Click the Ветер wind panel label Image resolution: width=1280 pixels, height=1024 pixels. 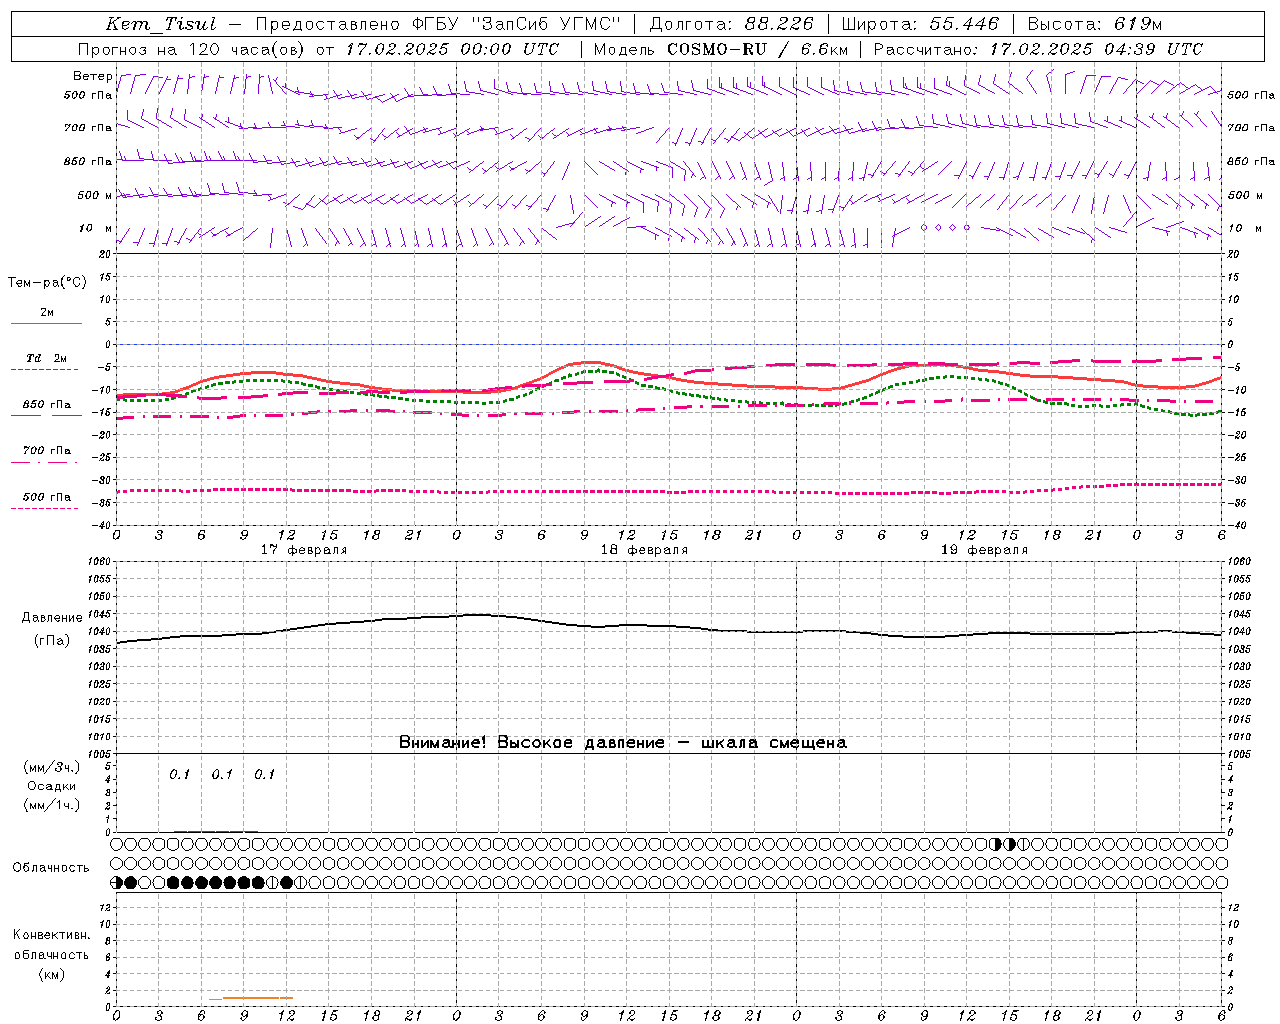click(92, 76)
